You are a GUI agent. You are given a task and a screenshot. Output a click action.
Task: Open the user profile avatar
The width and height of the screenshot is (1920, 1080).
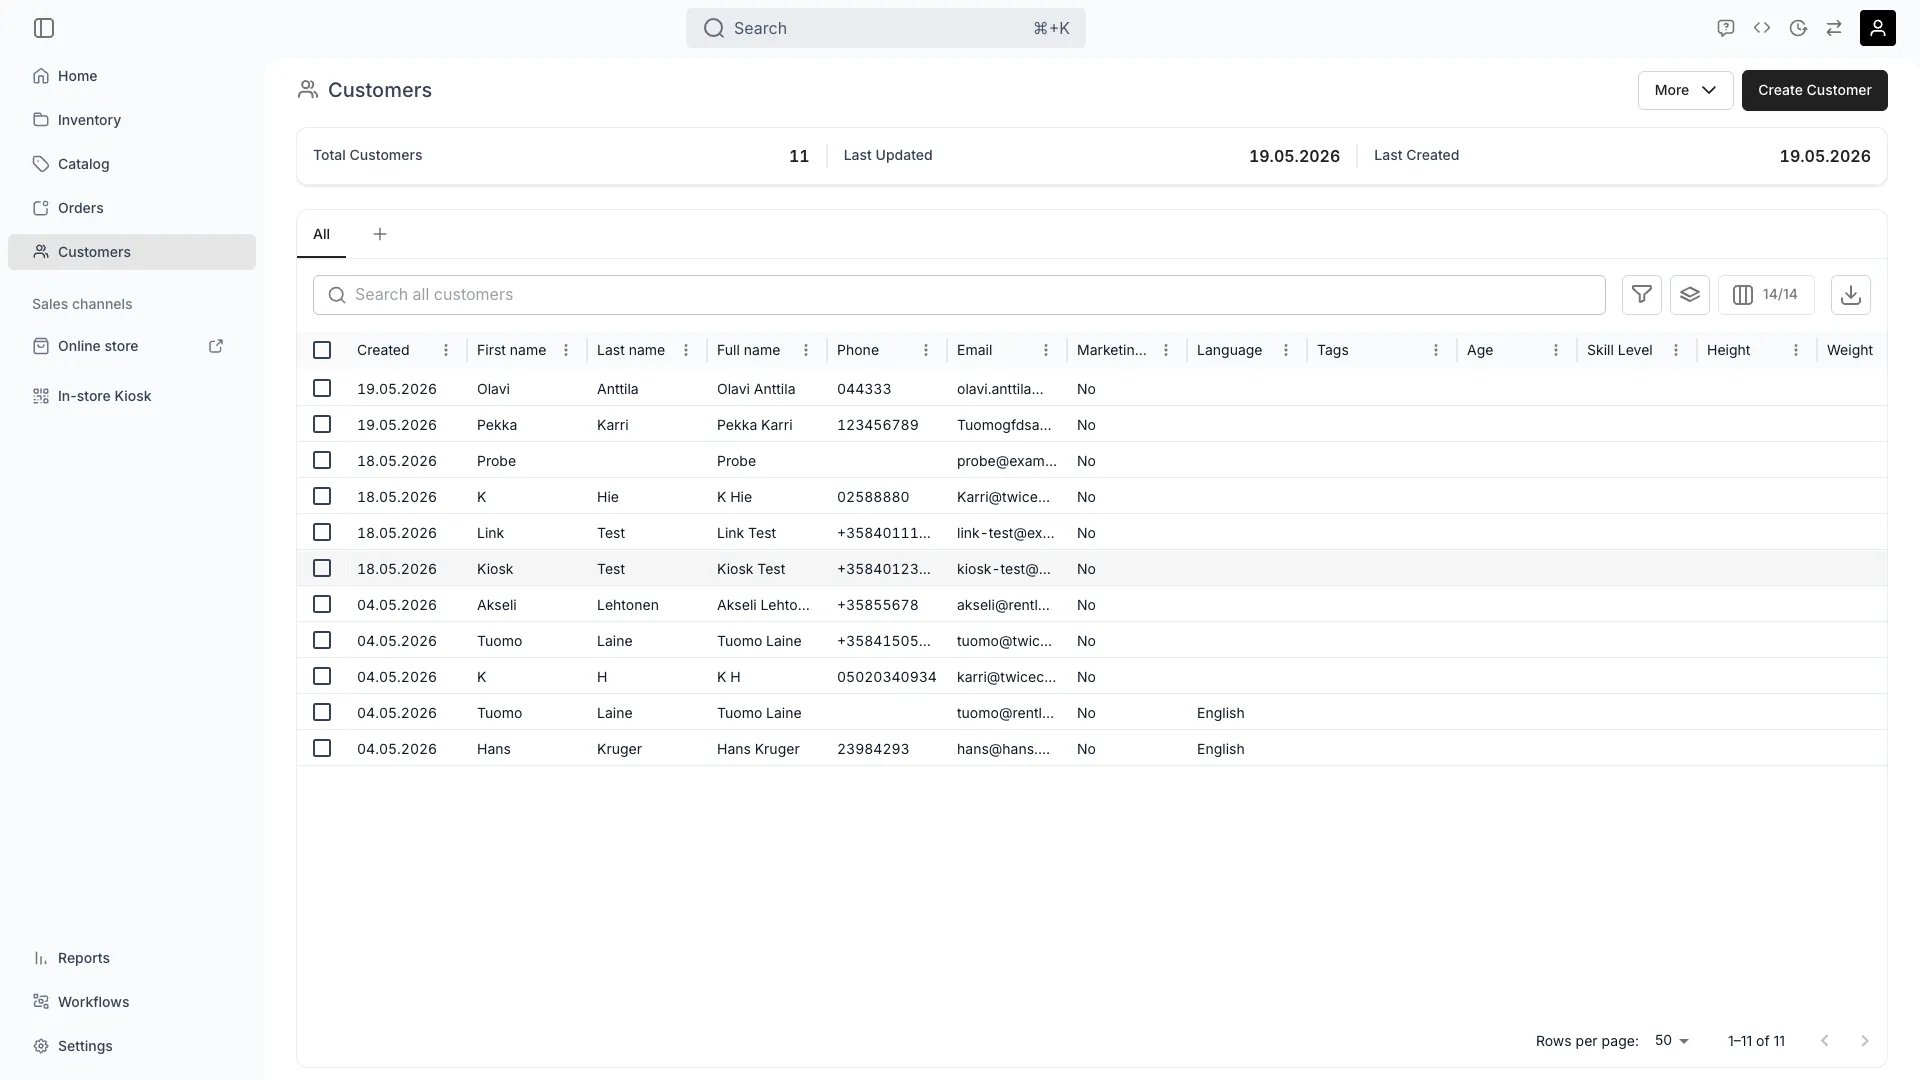[x=1877, y=28]
